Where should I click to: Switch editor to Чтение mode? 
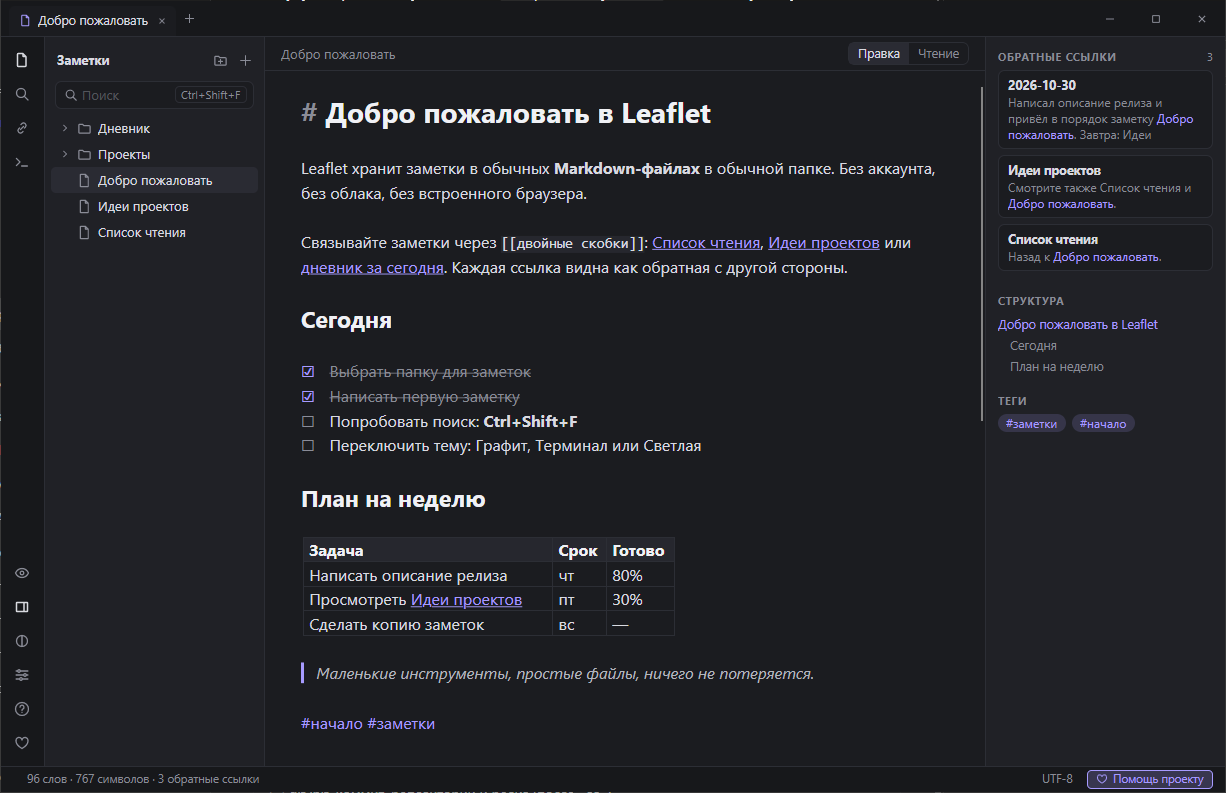[x=938, y=54]
